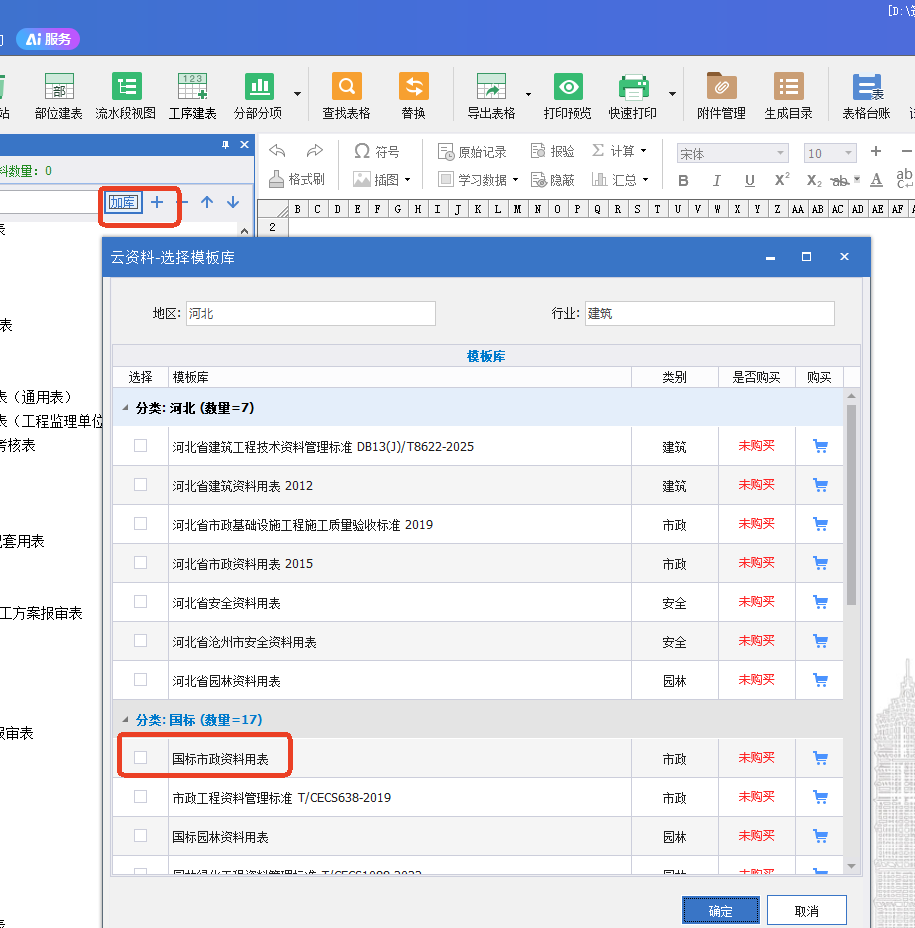Move the item up with the up arrow
Screen dimensions: 915x928
click(207, 202)
